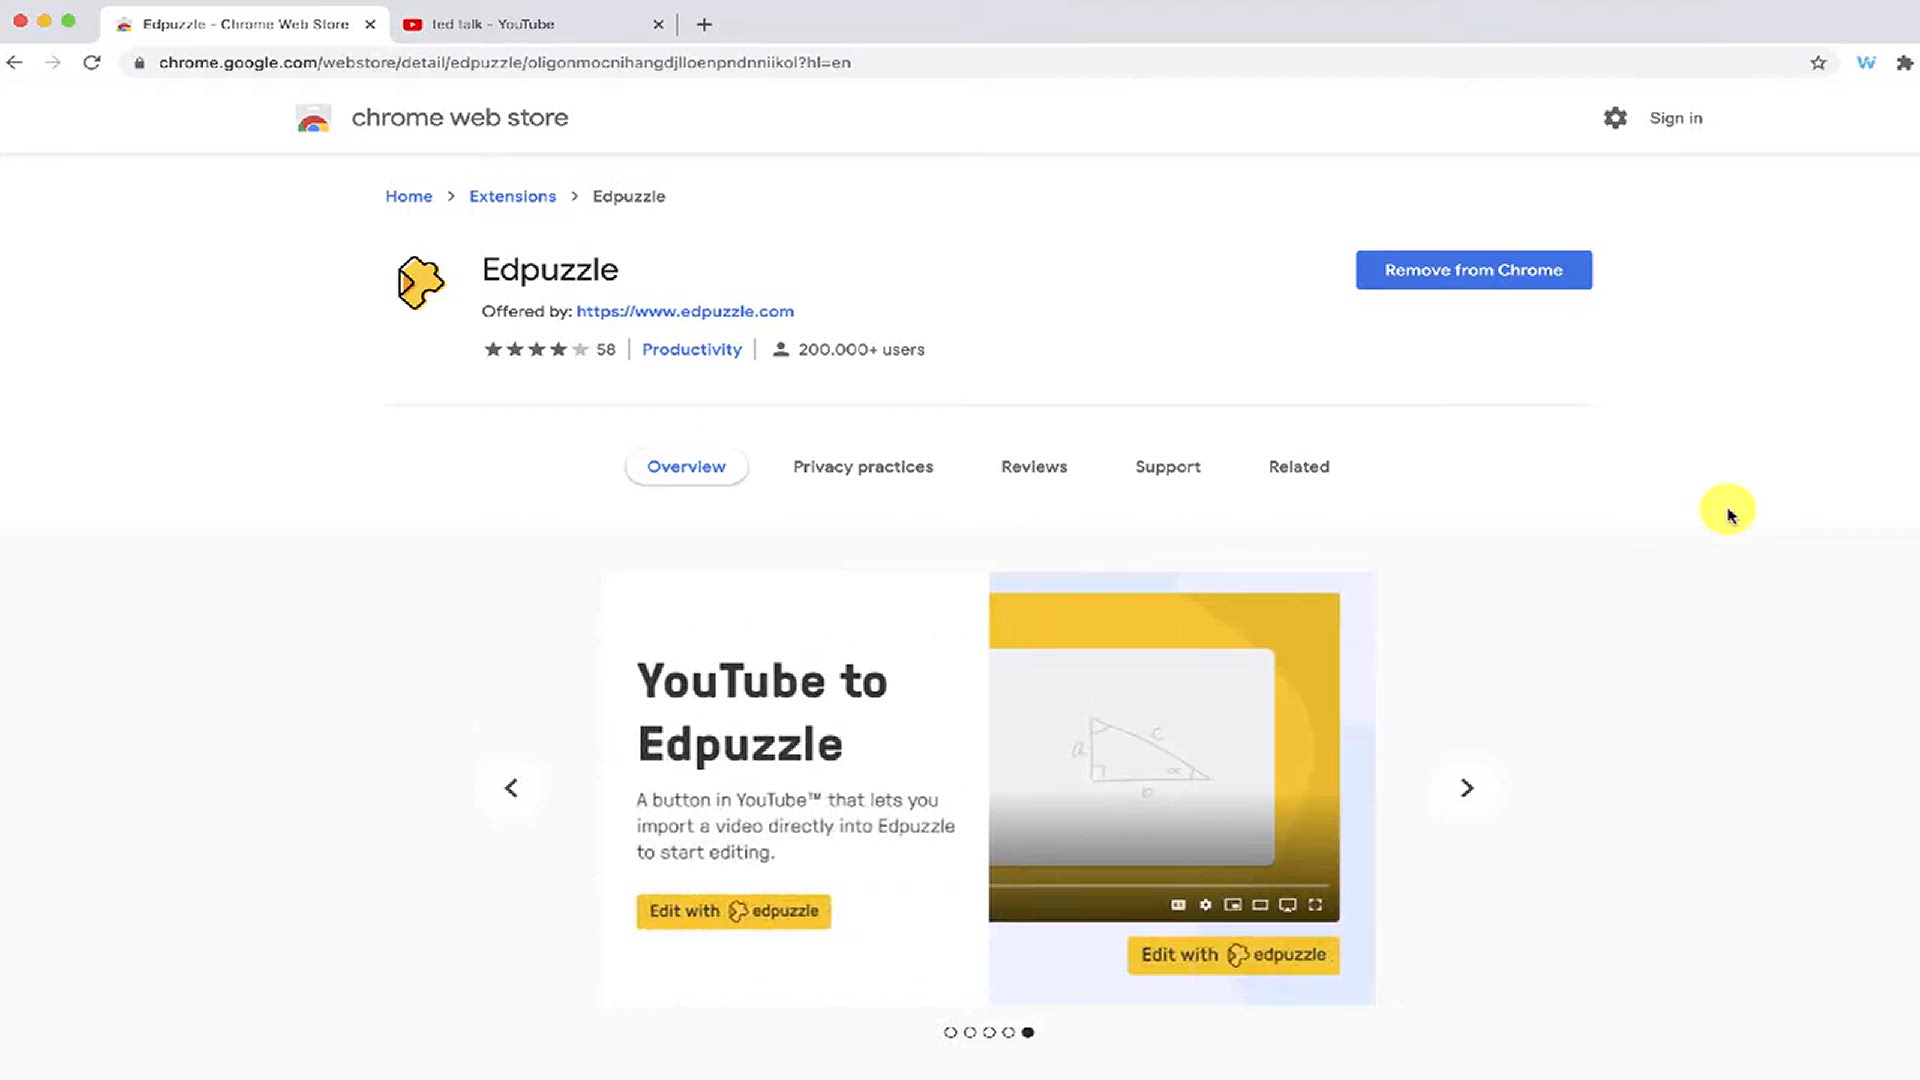Click the 58 ratings count
The image size is (1920, 1080).
[x=606, y=349]
